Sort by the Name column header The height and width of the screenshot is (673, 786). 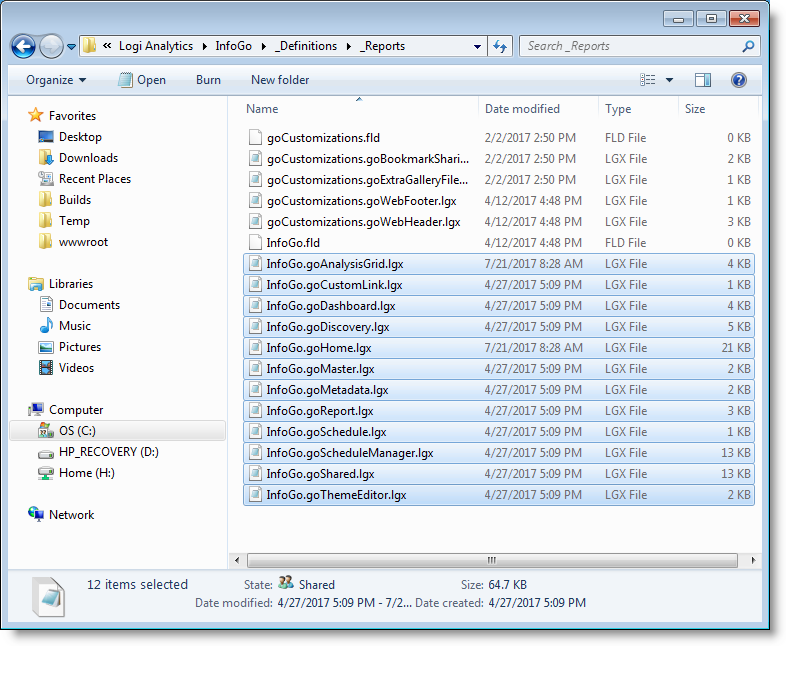click(262, 109)
